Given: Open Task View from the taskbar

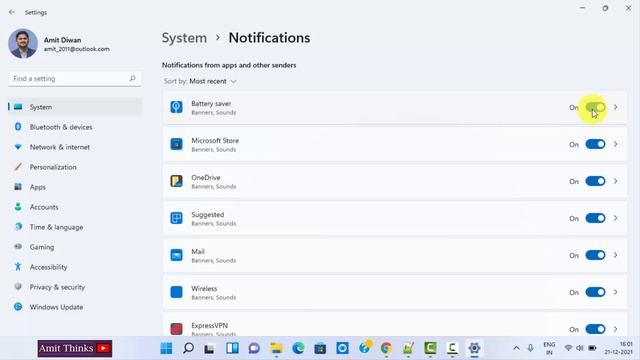Looking at the screenshot, I should (210, 349).
